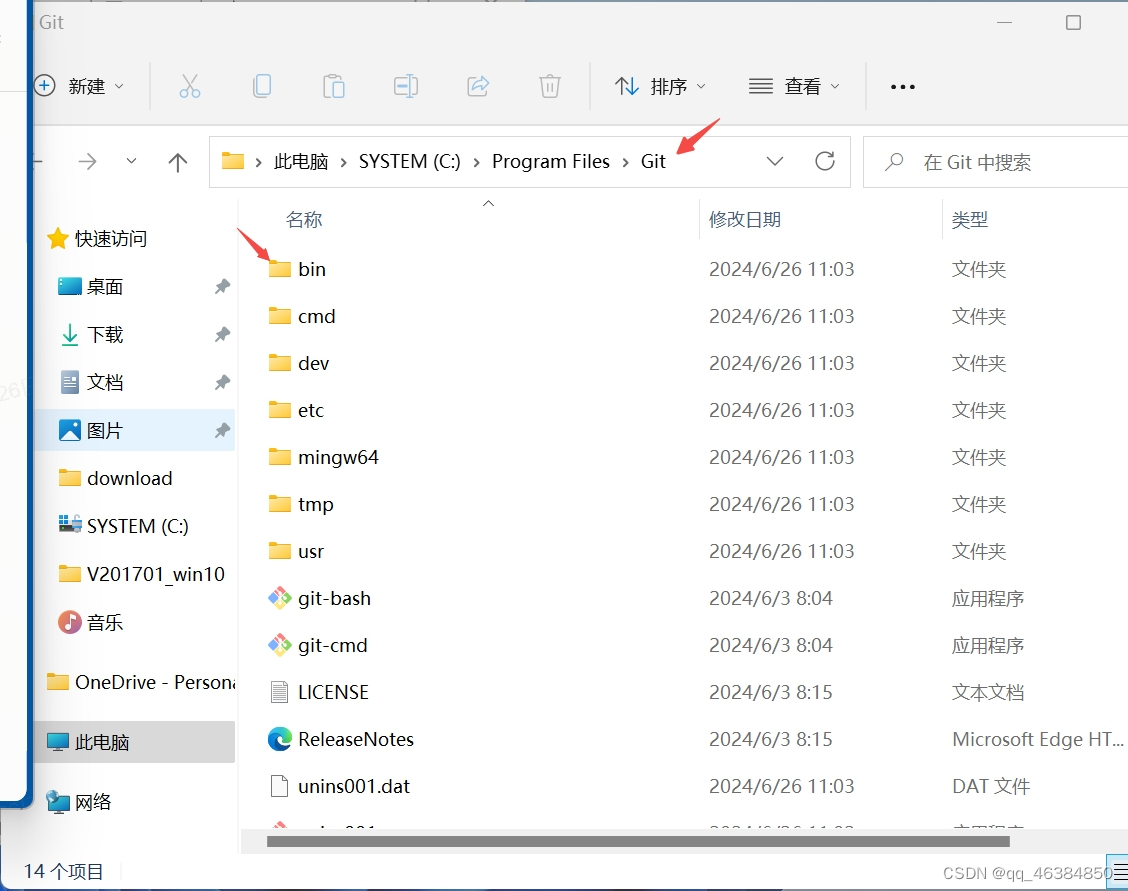The height and width of the screenshot is (891, 1128).
Task: Click DAT 文件 type of unins001.dat
Action: (991, 787)
